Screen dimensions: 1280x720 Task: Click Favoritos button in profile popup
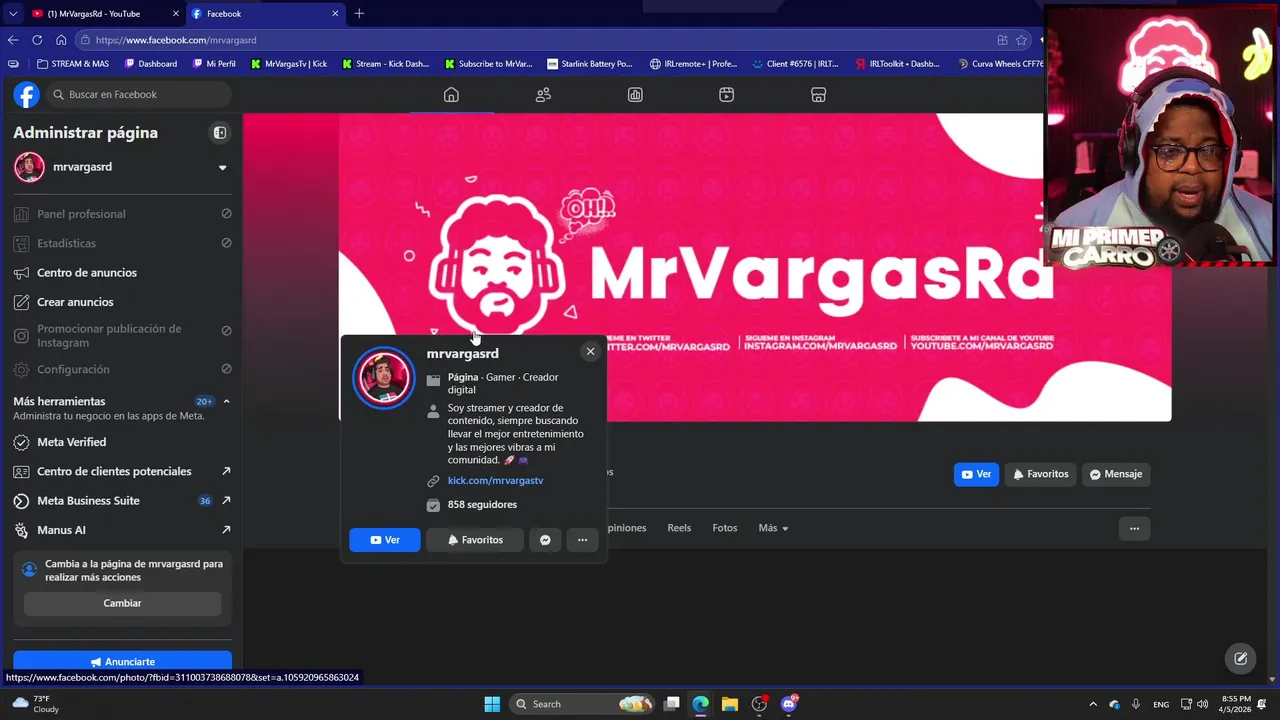click(475, 540)
